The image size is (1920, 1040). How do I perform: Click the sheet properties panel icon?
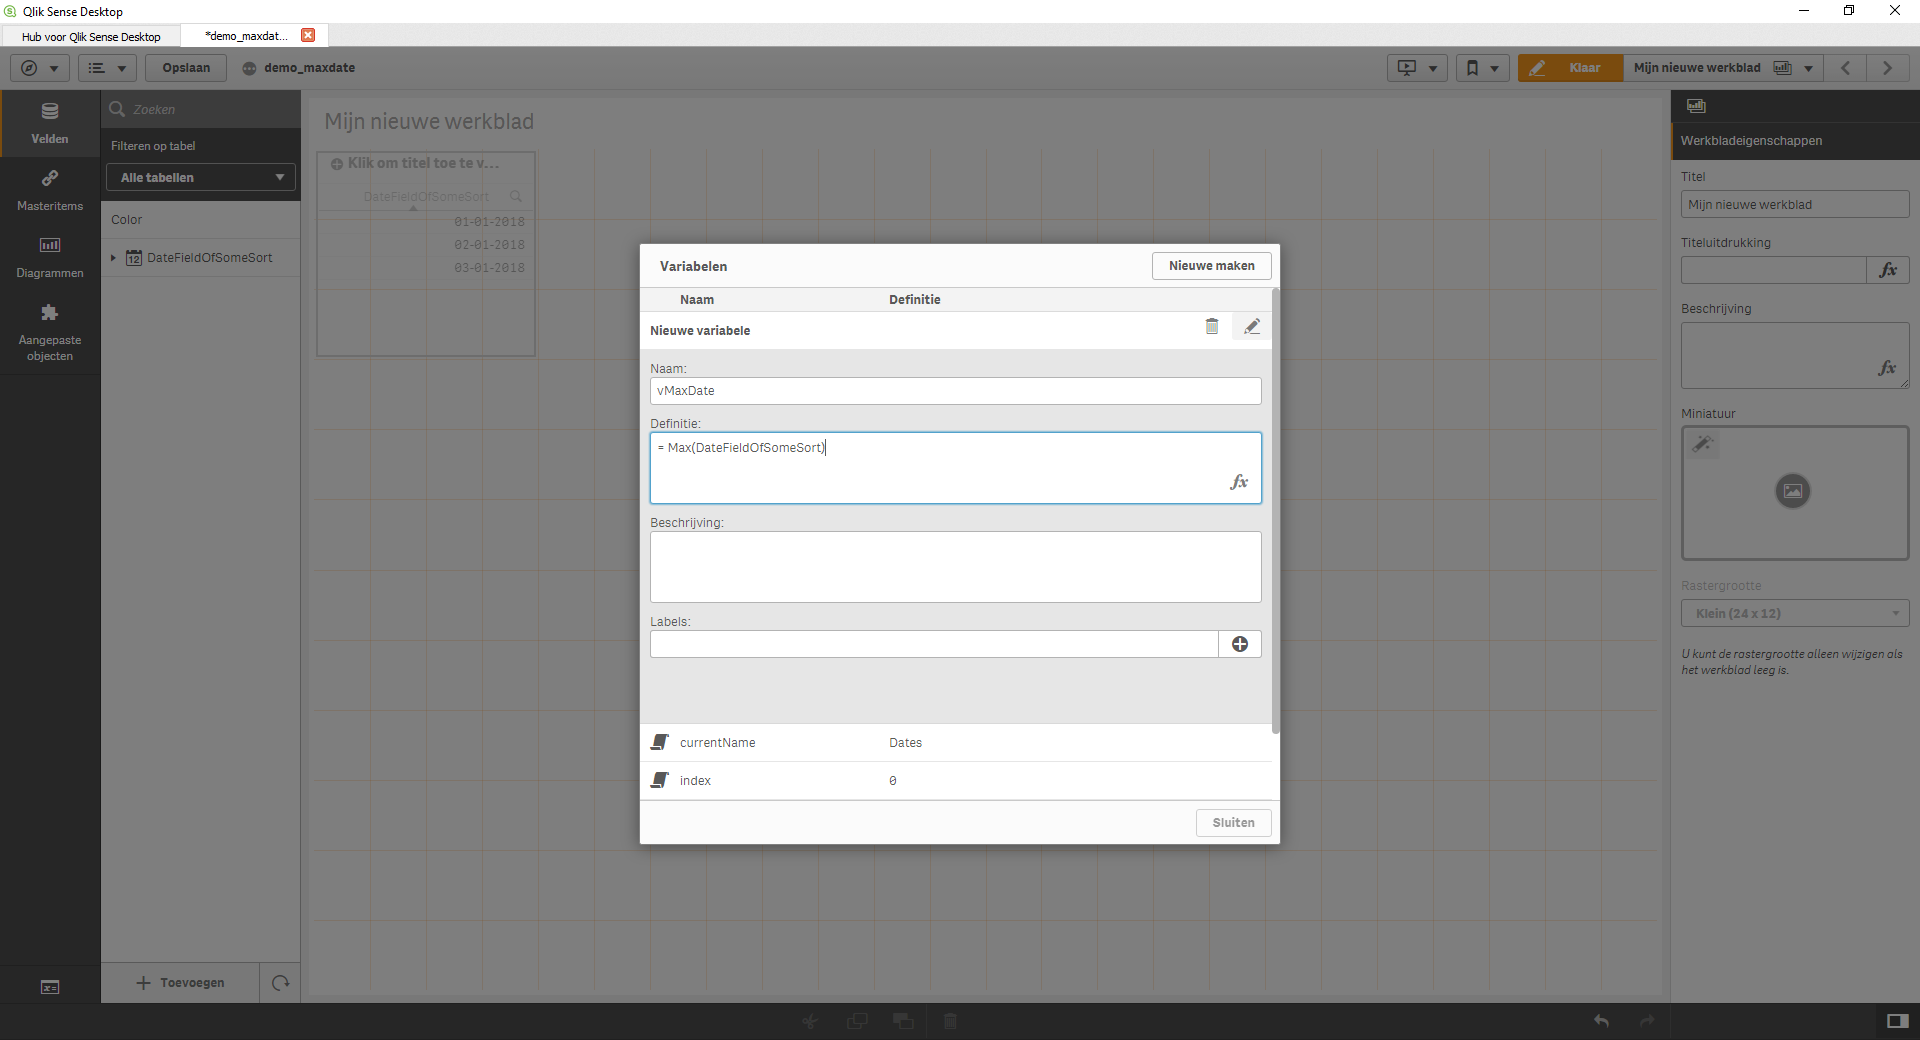point(1696,106)
